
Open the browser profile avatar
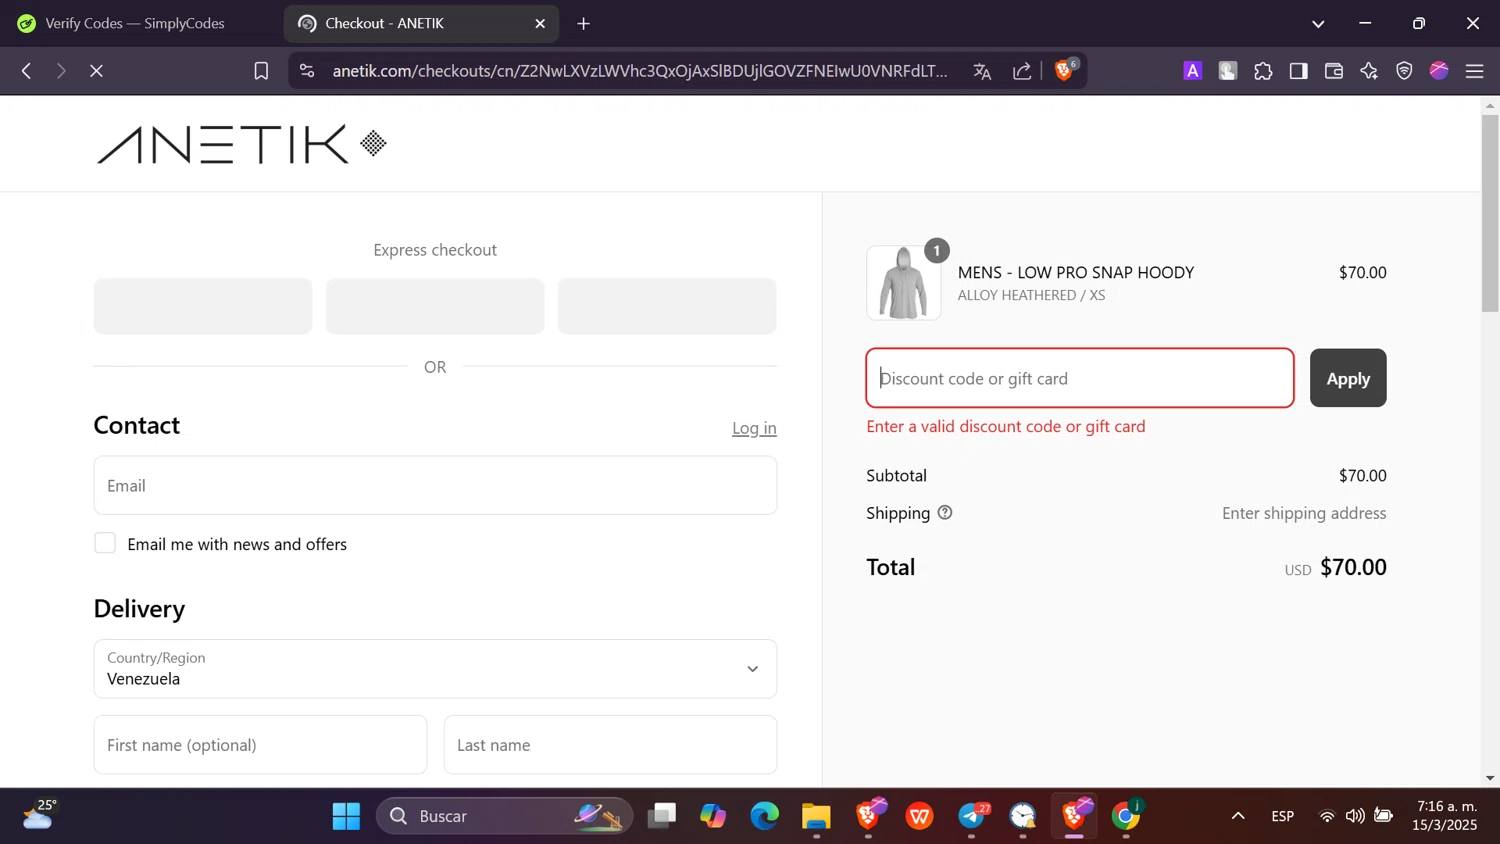pos(1439,70)
